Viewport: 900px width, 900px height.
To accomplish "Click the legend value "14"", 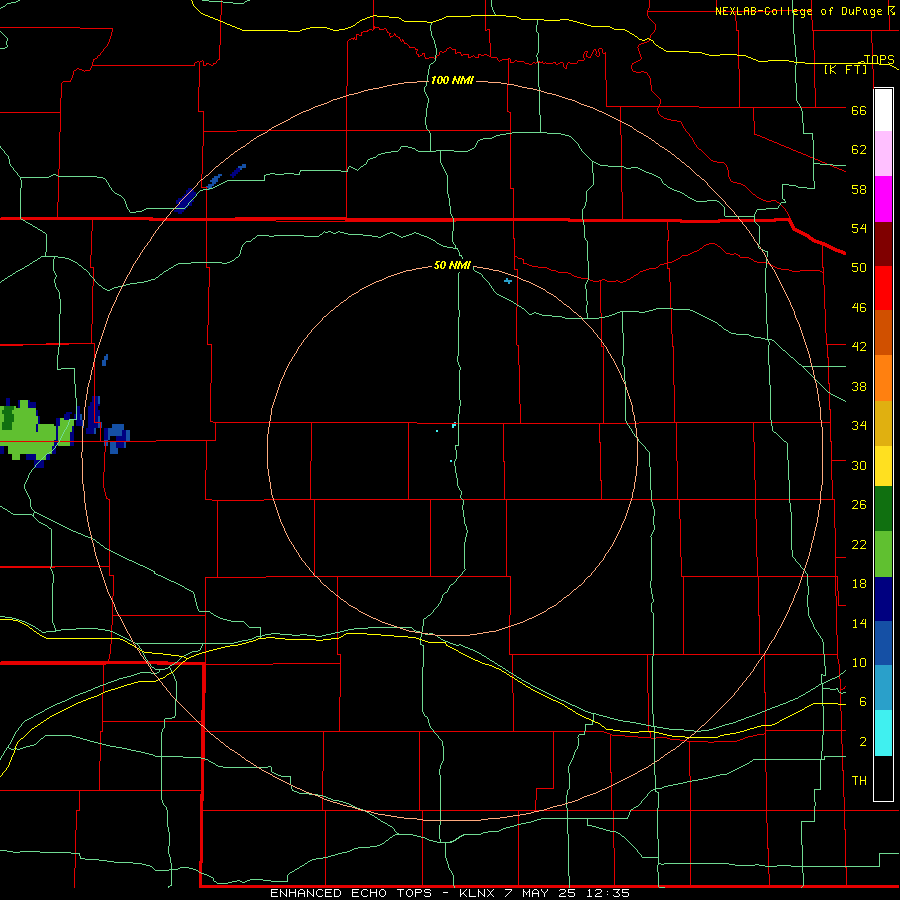I will [x=859, y=623].
